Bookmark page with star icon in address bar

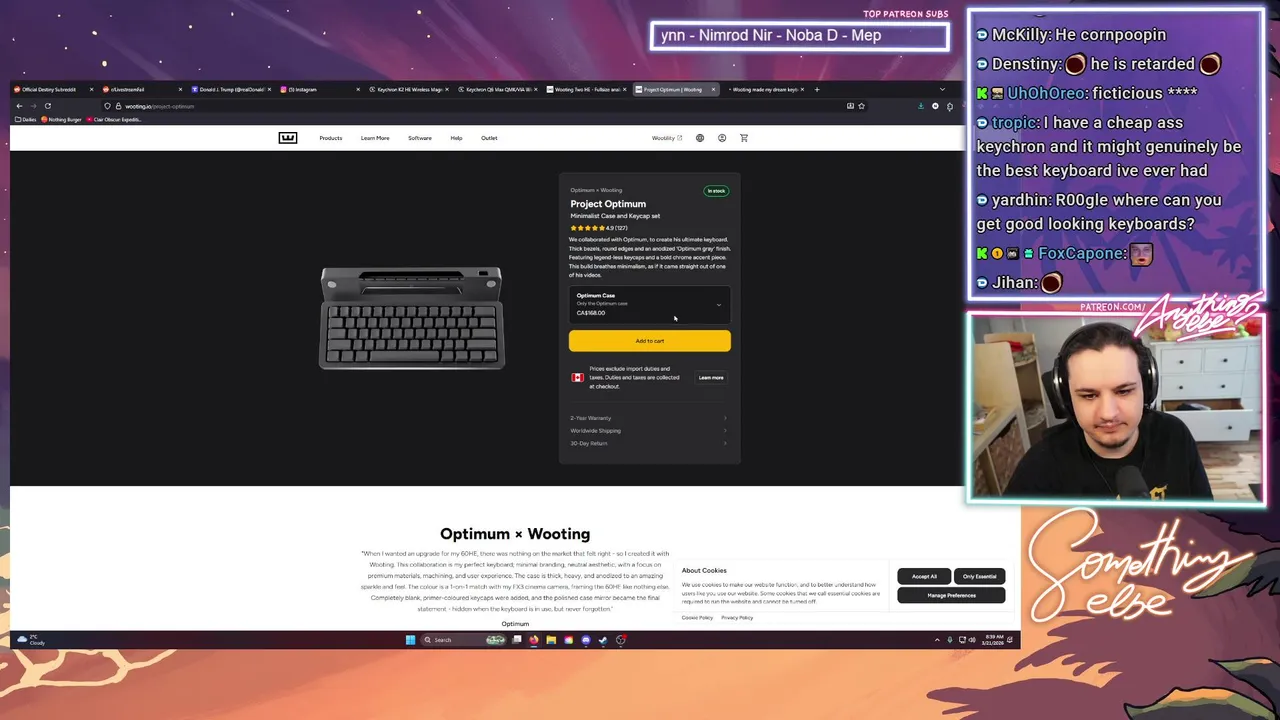861,106
